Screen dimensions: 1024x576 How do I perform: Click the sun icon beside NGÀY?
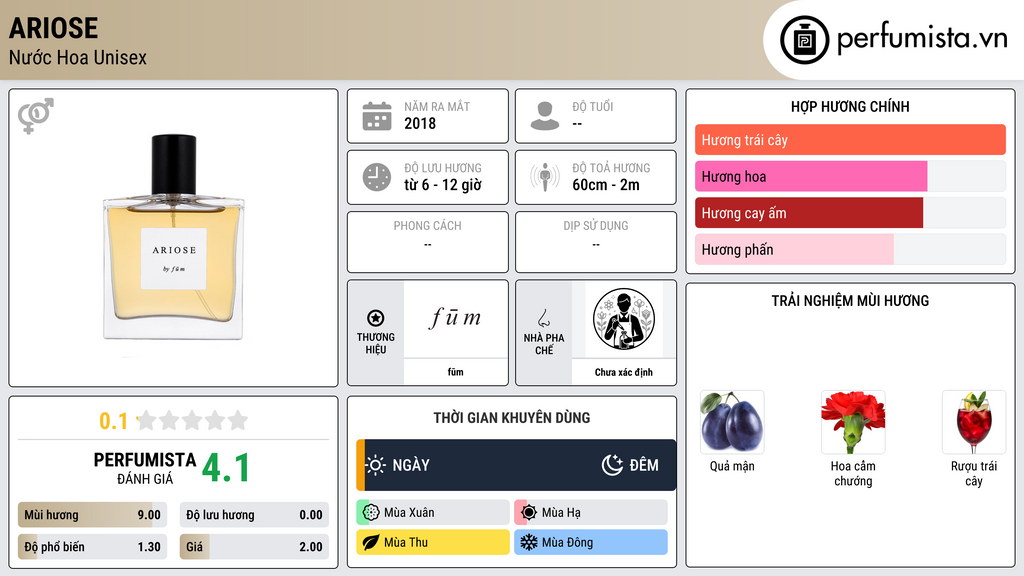coord(376,465)
